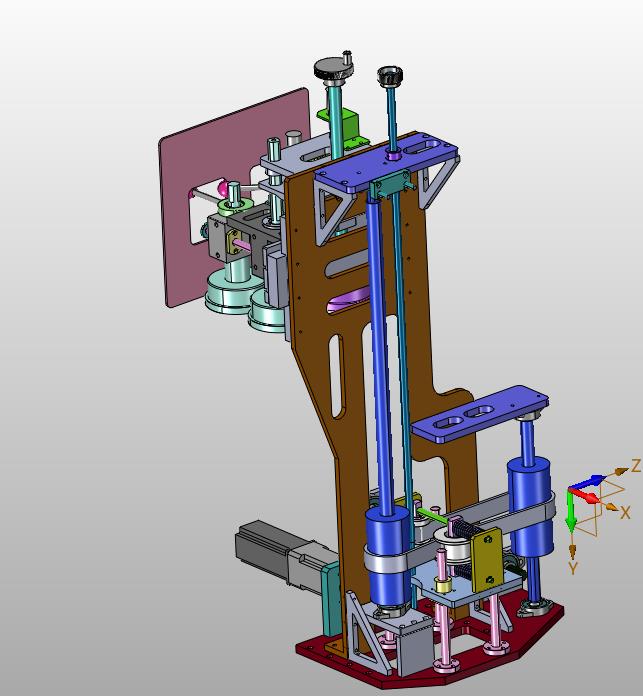Viewport: 643px width, 696px height.
Task: Click the large black handwheel at top
Action: pyautogui.click(x=333, y=69)
